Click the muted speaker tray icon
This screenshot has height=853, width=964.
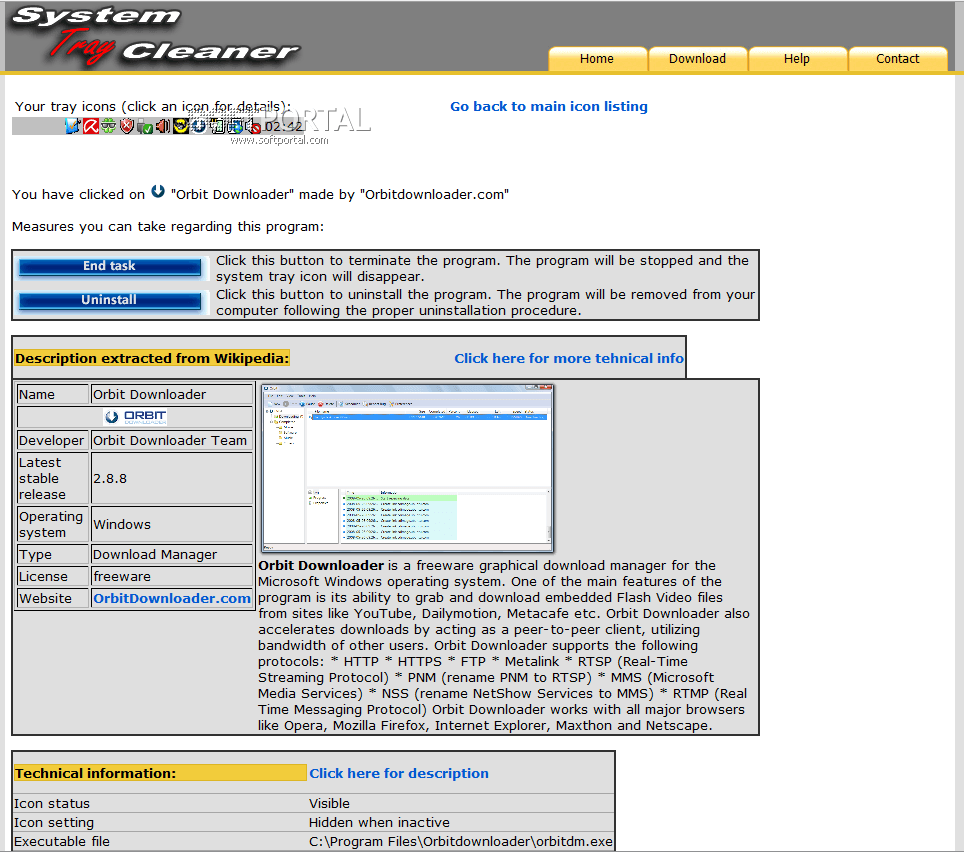(x=253, y=126)
